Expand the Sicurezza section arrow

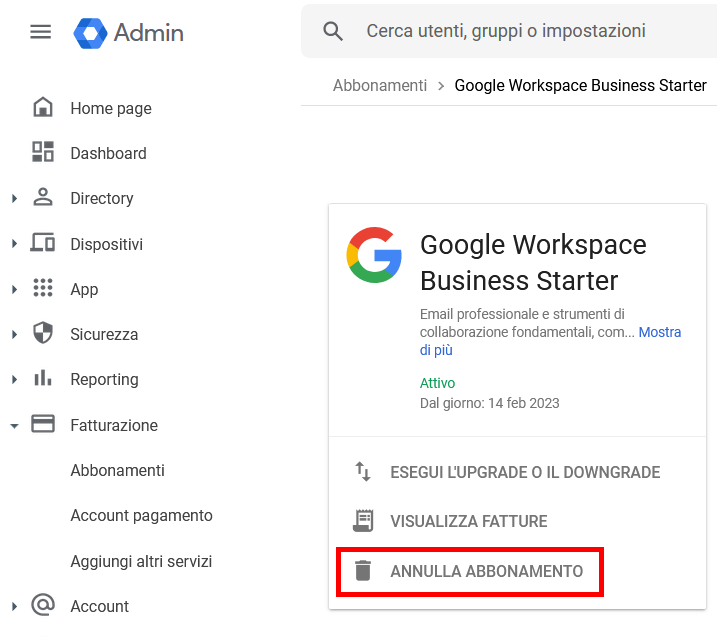pyautogui.click(x=15, y=334)
